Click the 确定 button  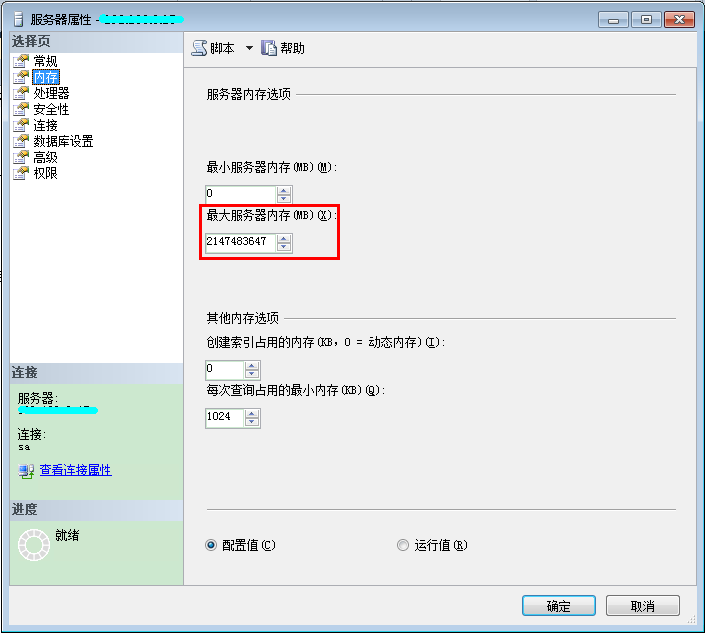tap(559, 606)
